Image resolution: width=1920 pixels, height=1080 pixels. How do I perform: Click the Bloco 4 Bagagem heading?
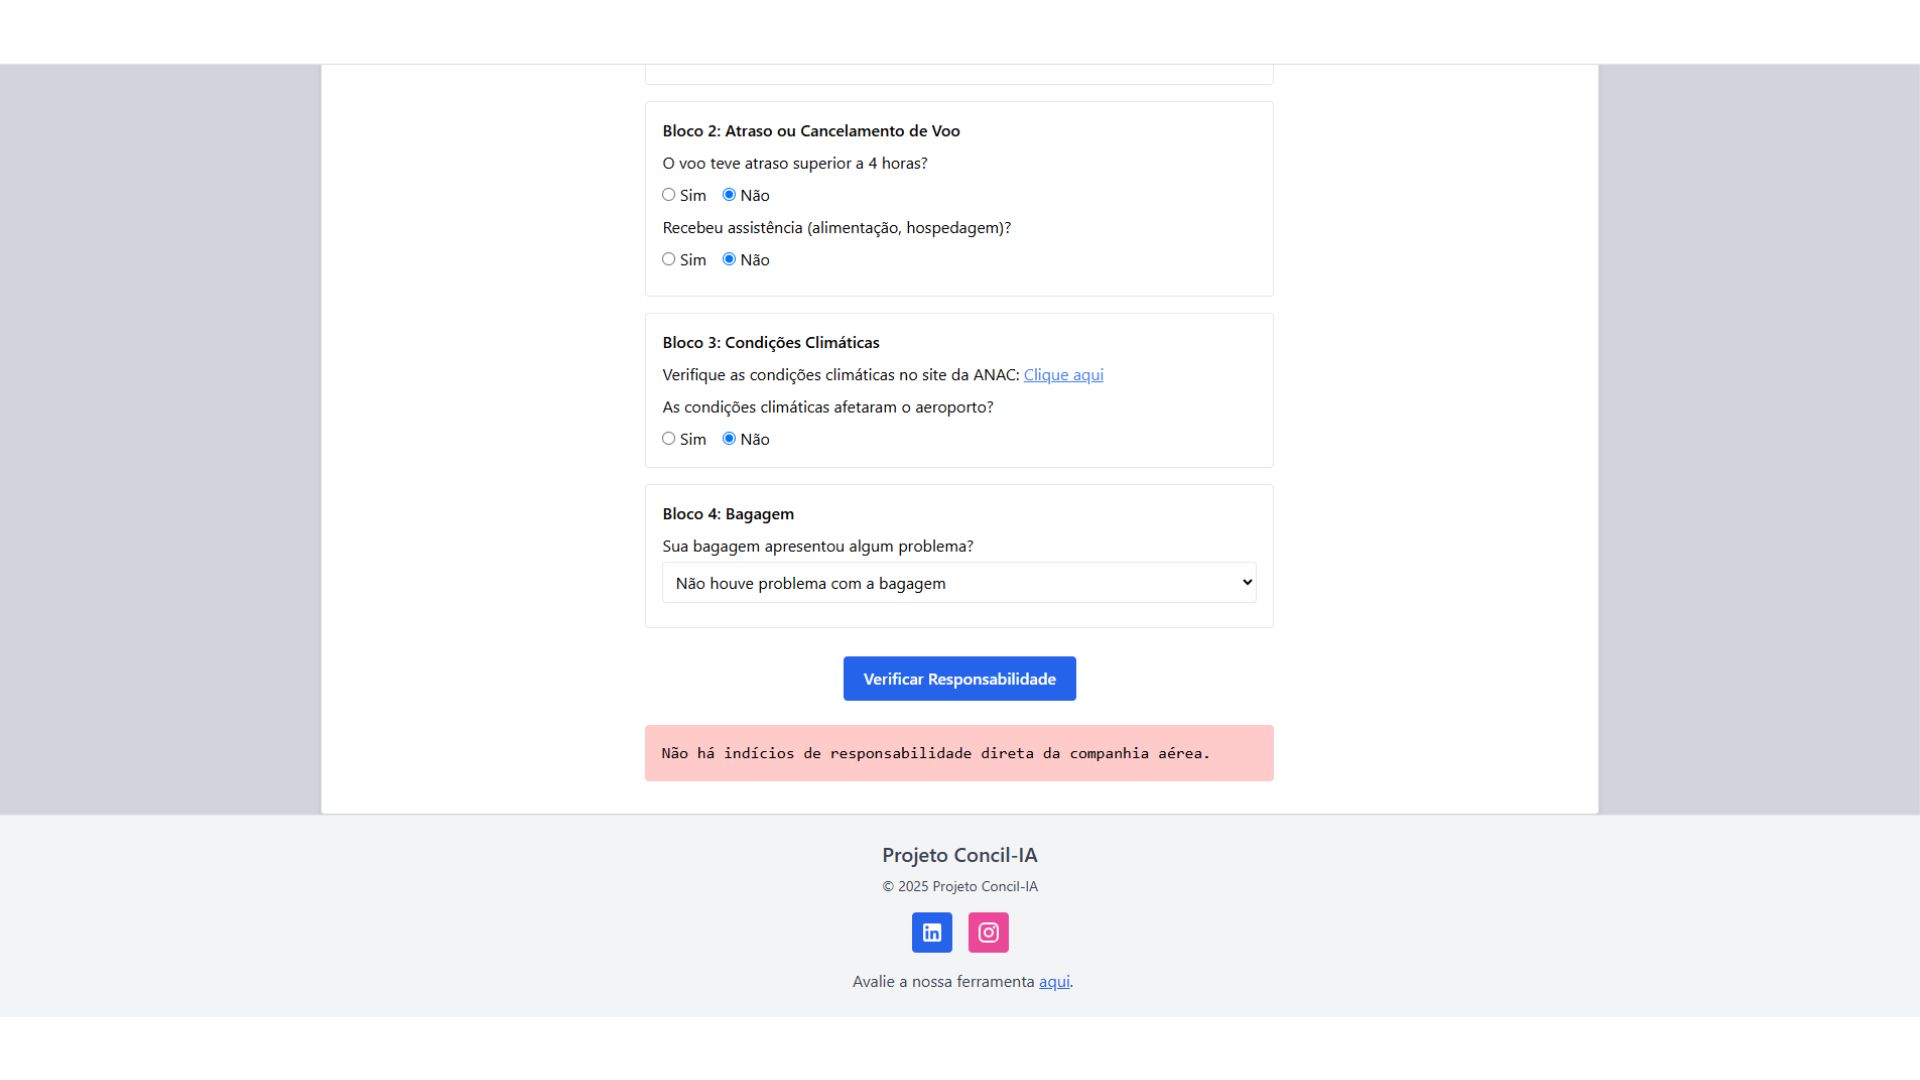tap(727, 514)
